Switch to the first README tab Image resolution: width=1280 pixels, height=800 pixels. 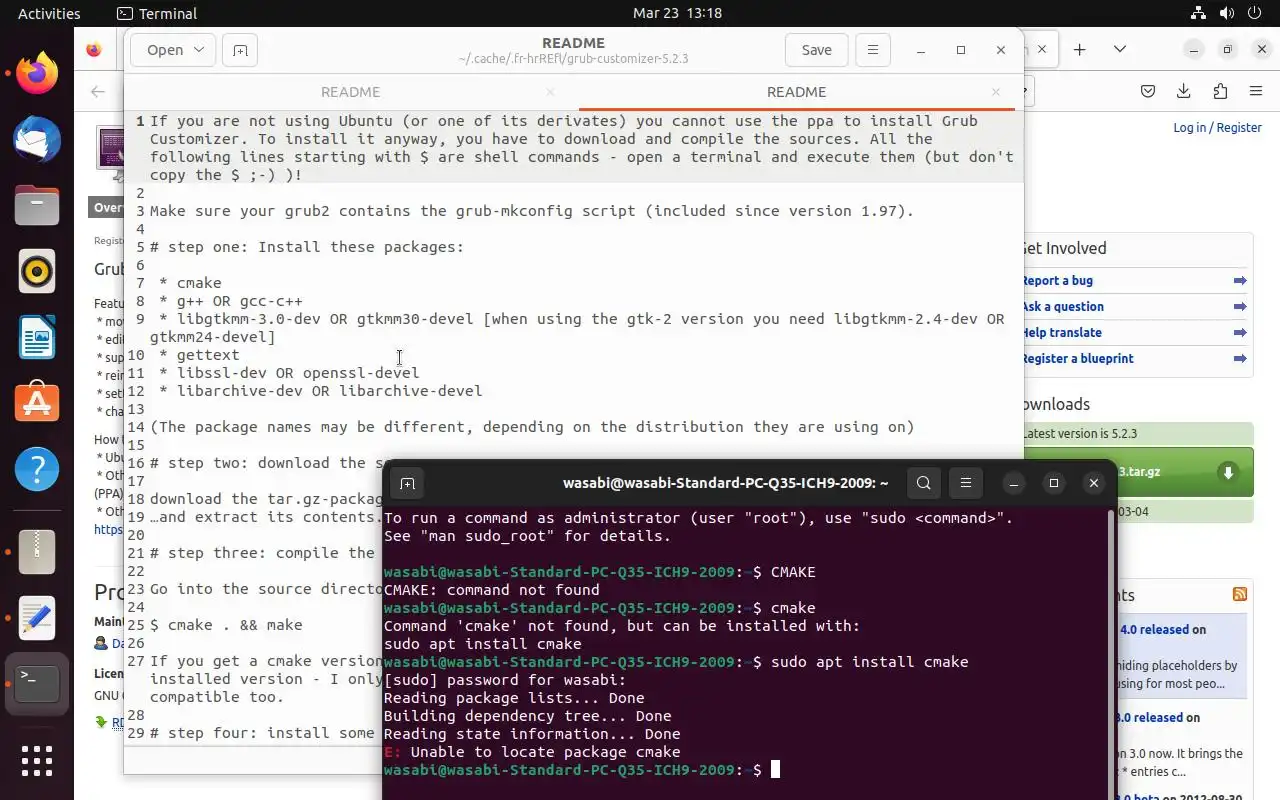(350, 91)
